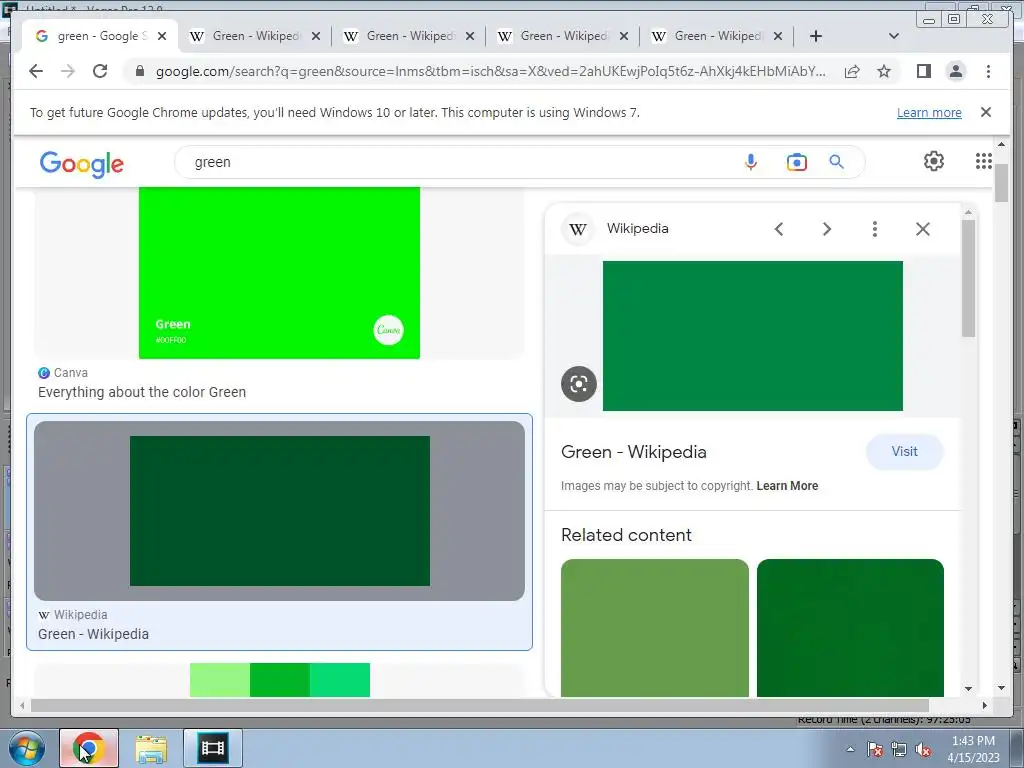Image resolution: width=1024 pixels, height=768 pixels.
Task: Open a new tab with plus button
Action: tap(816, 36)
